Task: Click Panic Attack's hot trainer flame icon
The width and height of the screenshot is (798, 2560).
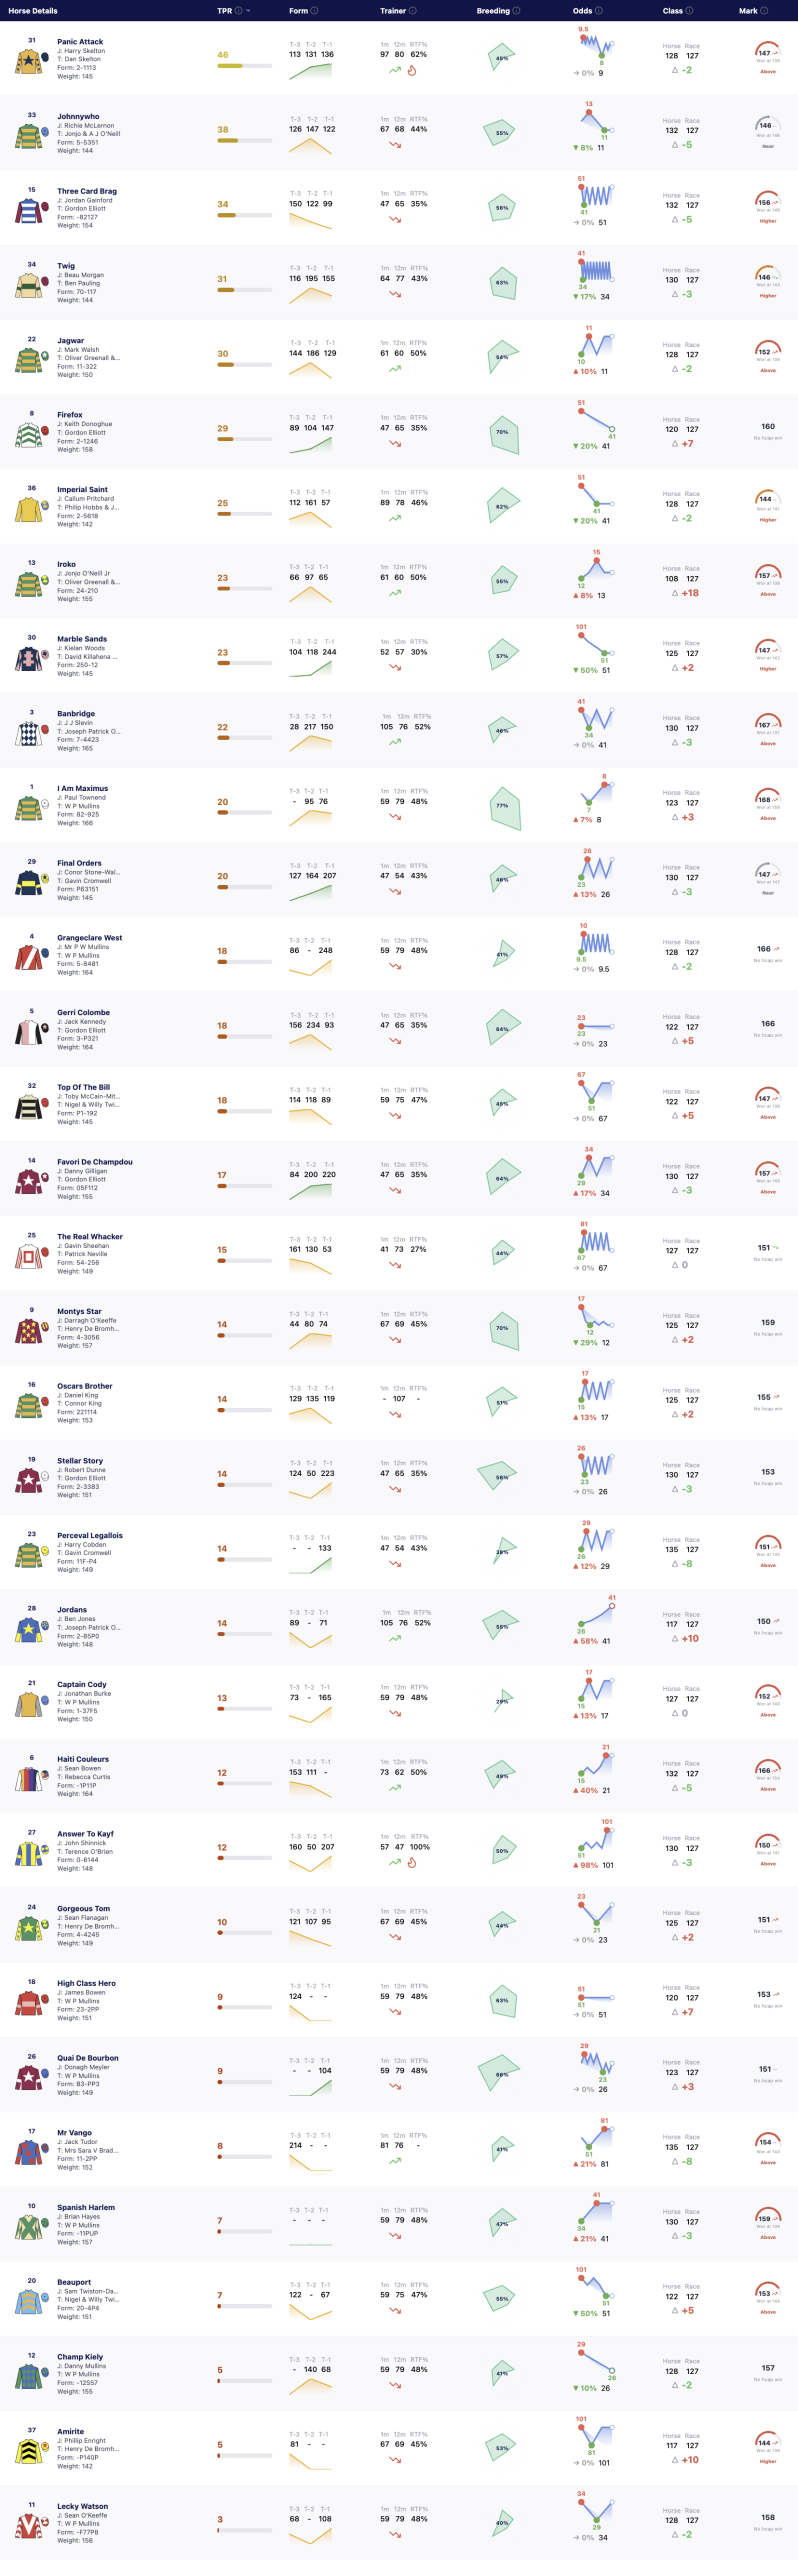Action: 411,70
